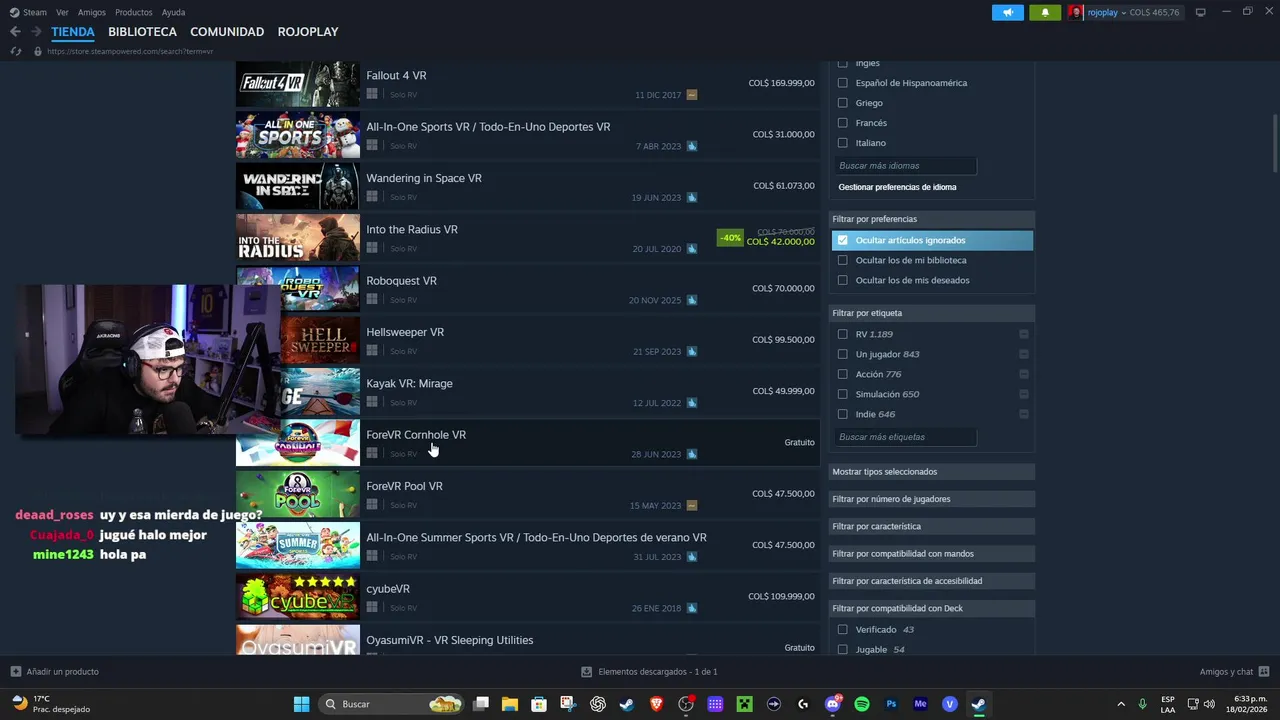Collapse Filtrar por compatibilidad con Deck
The height and width of the screenshot is (720, 1280).
(x=931, y=608)
